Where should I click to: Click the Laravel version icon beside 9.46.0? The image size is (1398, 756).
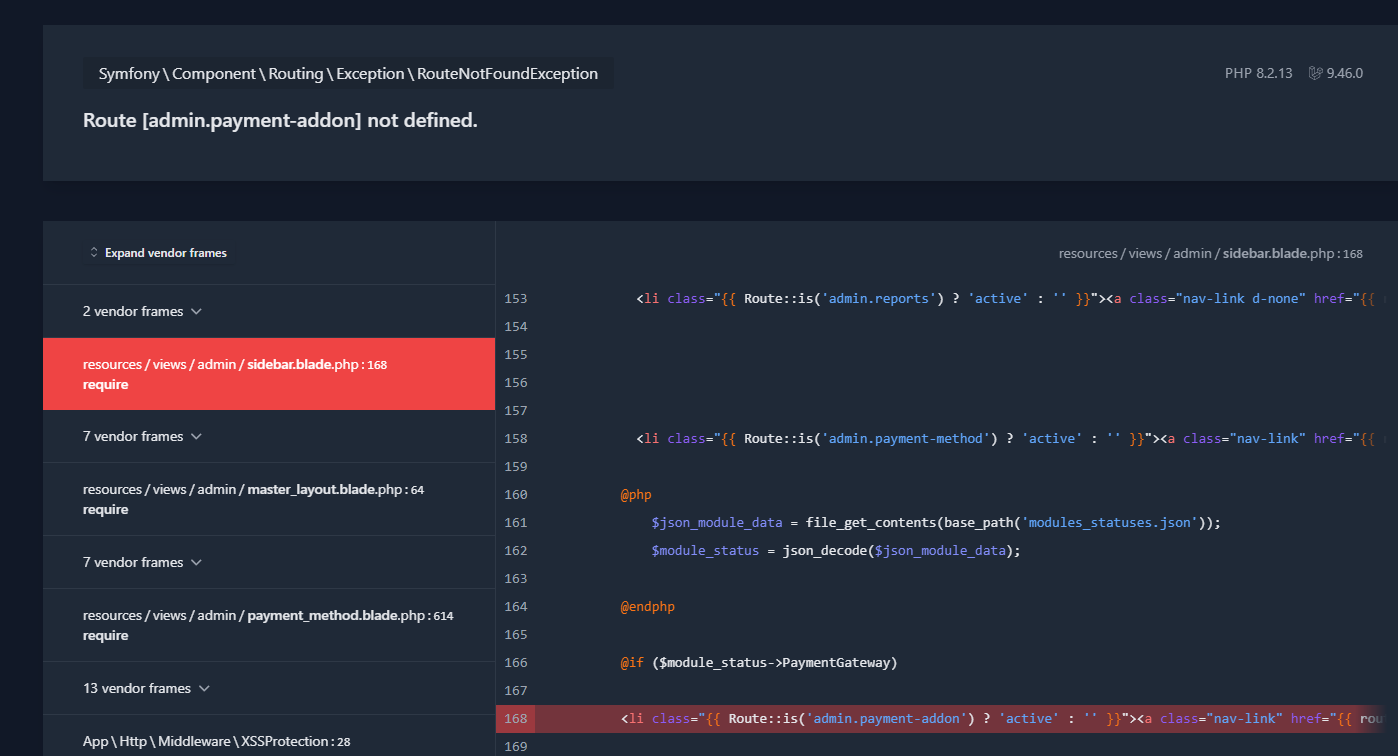pyautogui.click(x=1316, y=74)
